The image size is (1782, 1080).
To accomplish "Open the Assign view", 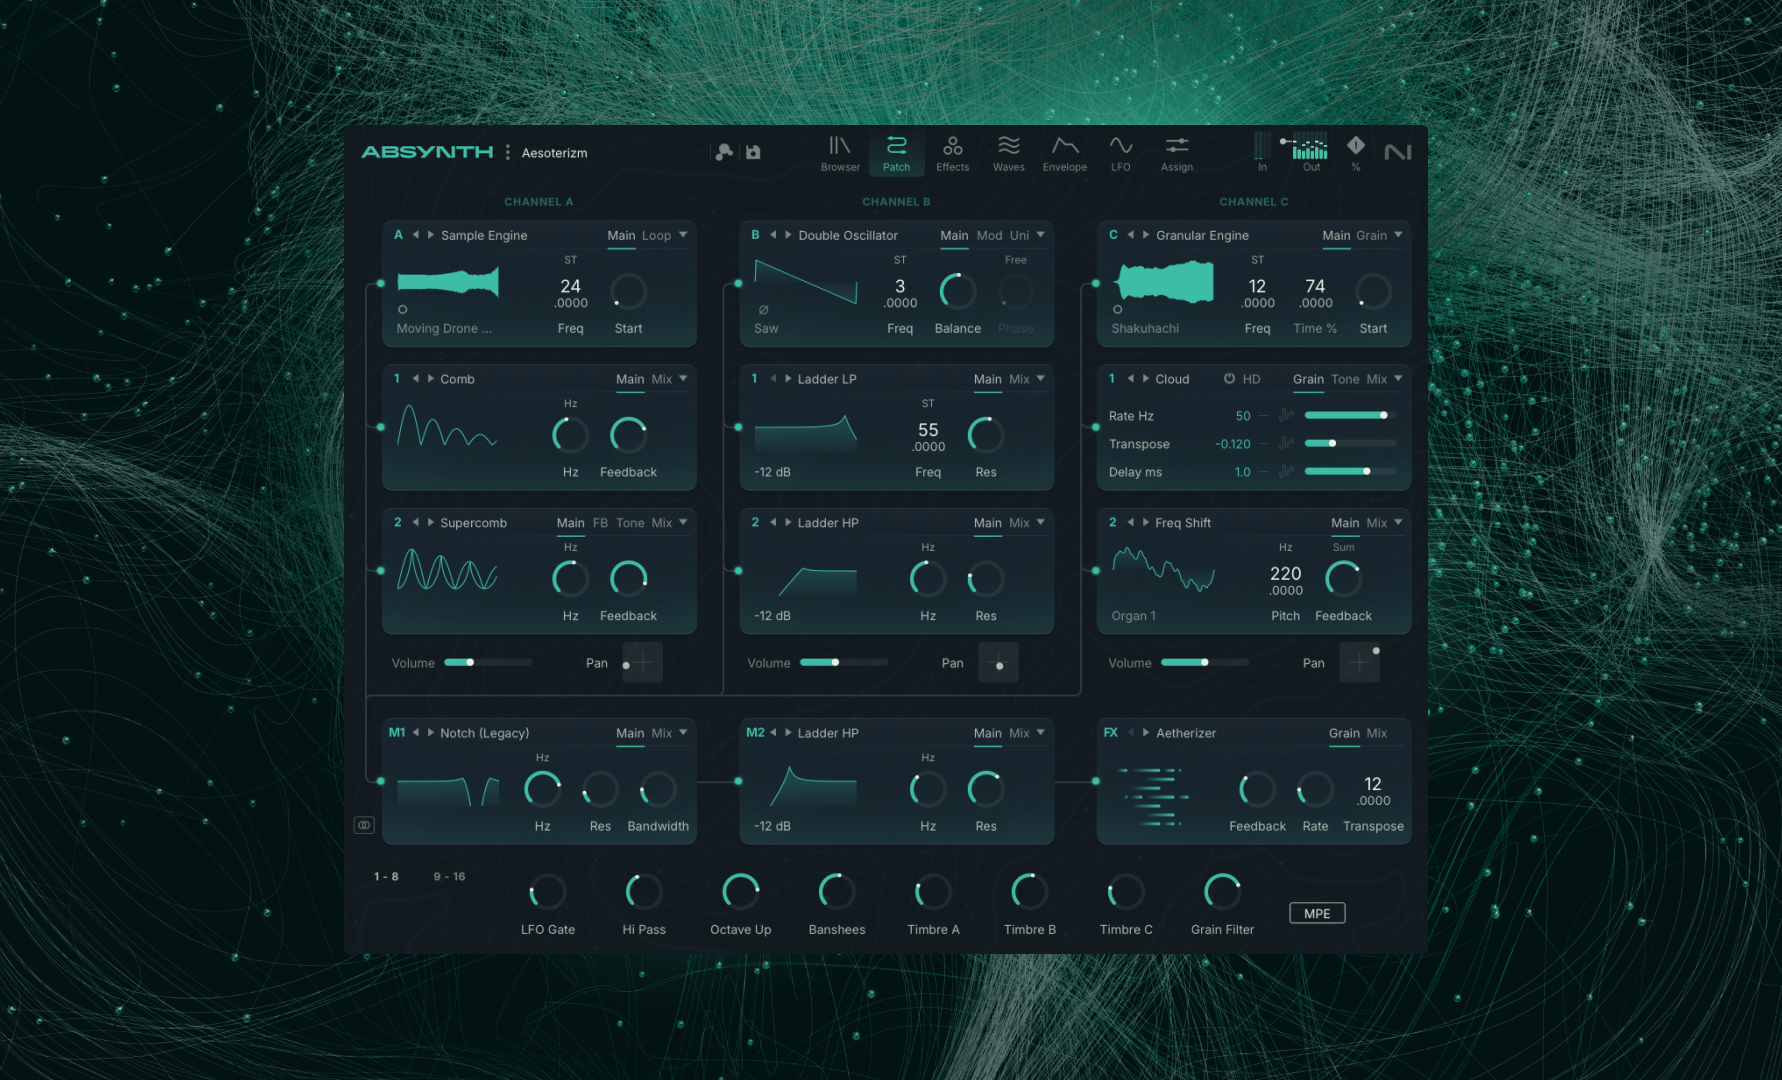I will (x=1176, y=152).
